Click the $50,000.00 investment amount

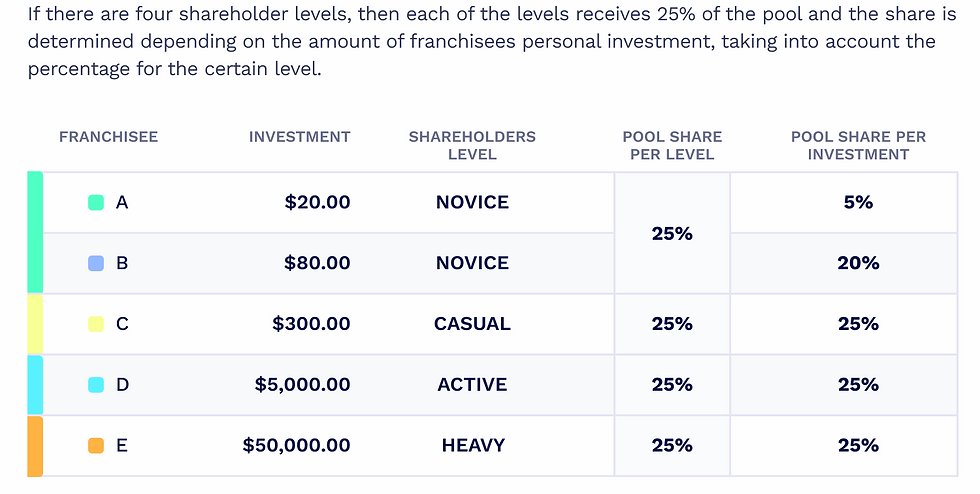tap(297, 445)
